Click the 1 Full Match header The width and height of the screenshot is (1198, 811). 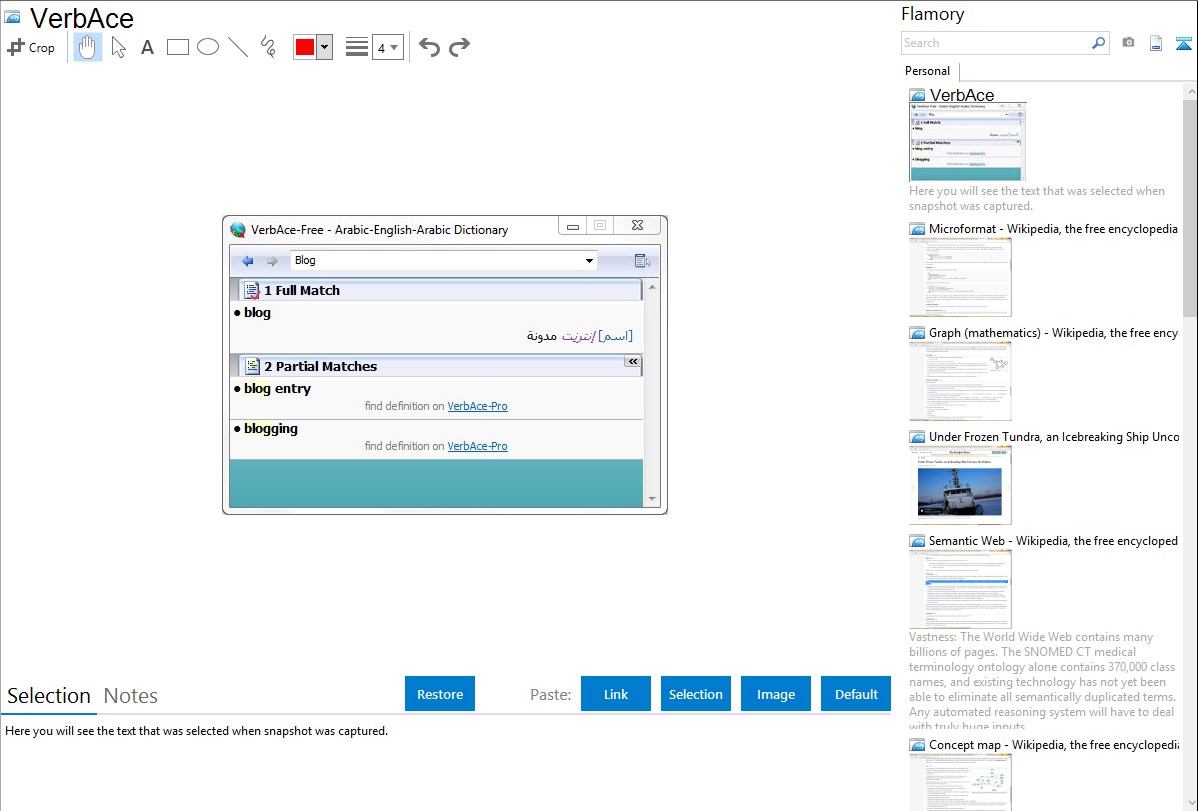pyautogui.click(x=436, y=290)
